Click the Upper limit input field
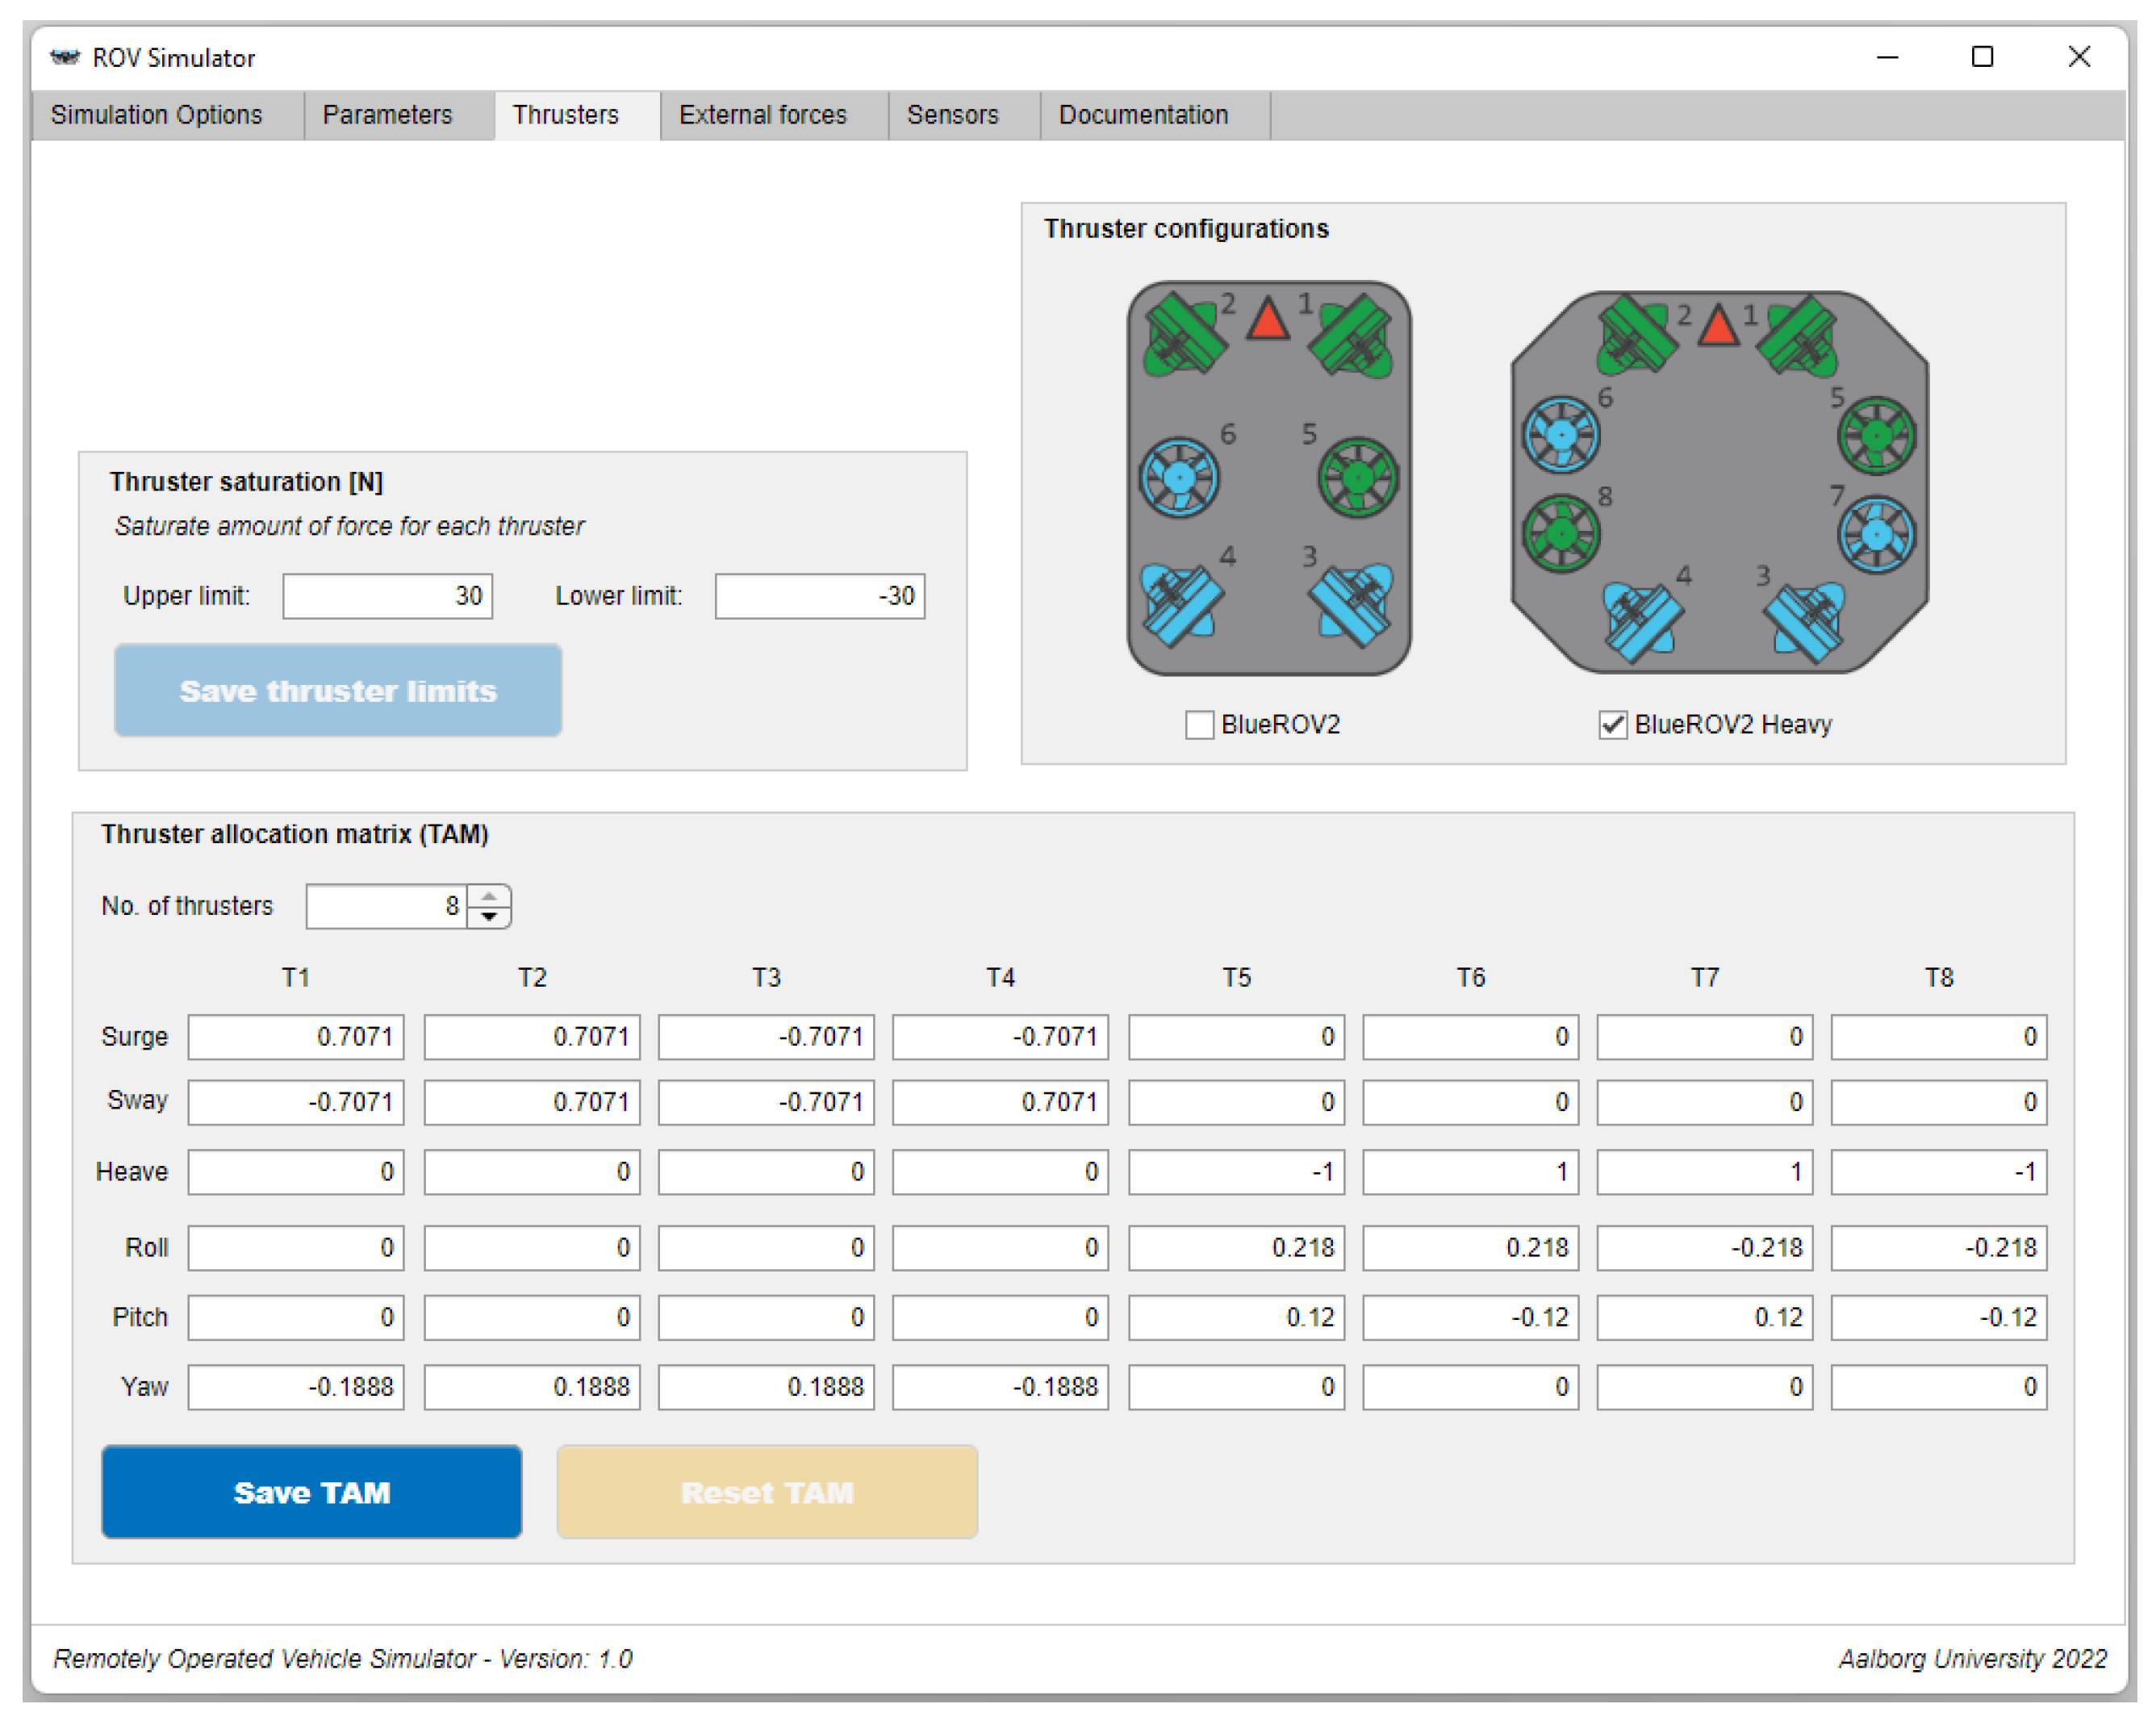This screenshot has height=1729, width=2156. pyautogui.click(x=387, y=596)
